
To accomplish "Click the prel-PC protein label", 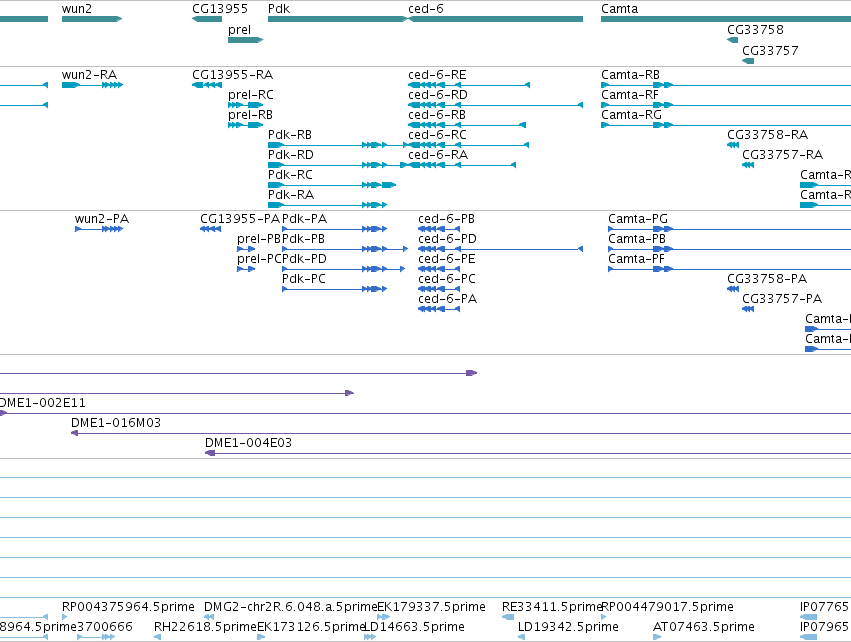I will coord(259,259).
